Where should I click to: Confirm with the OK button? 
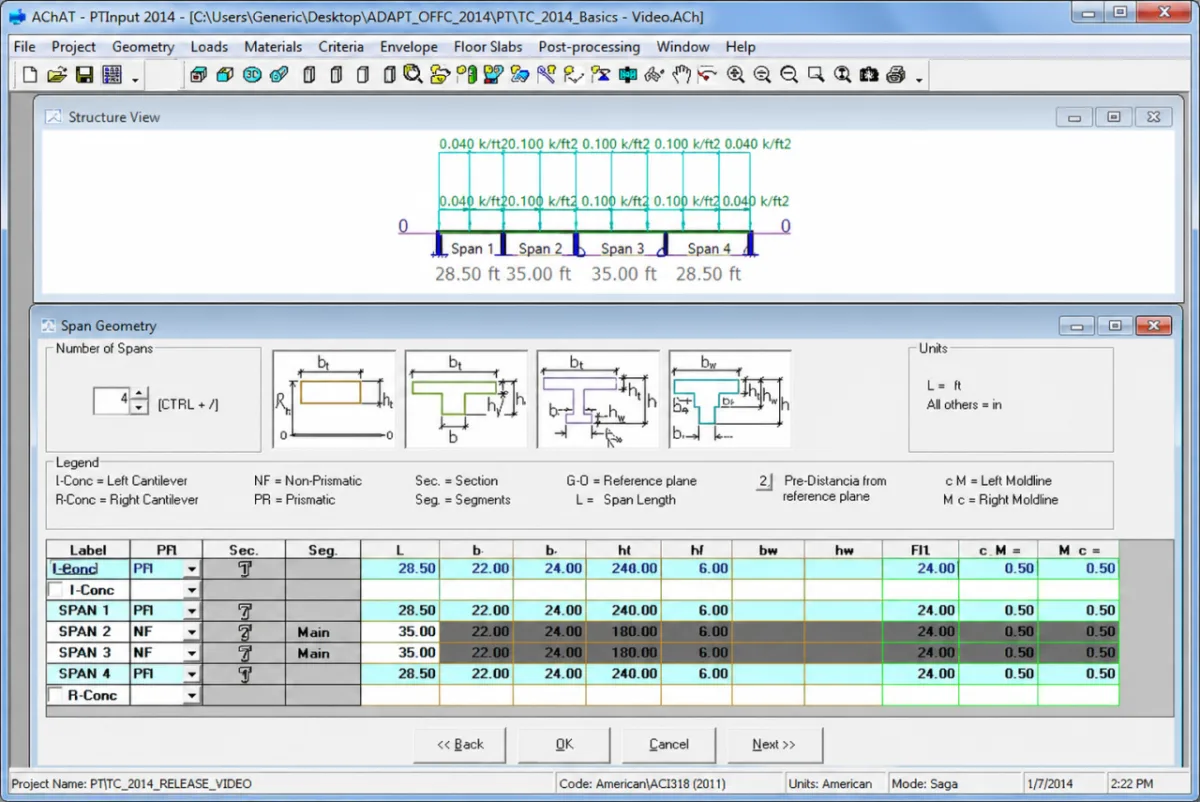[564, 745]
